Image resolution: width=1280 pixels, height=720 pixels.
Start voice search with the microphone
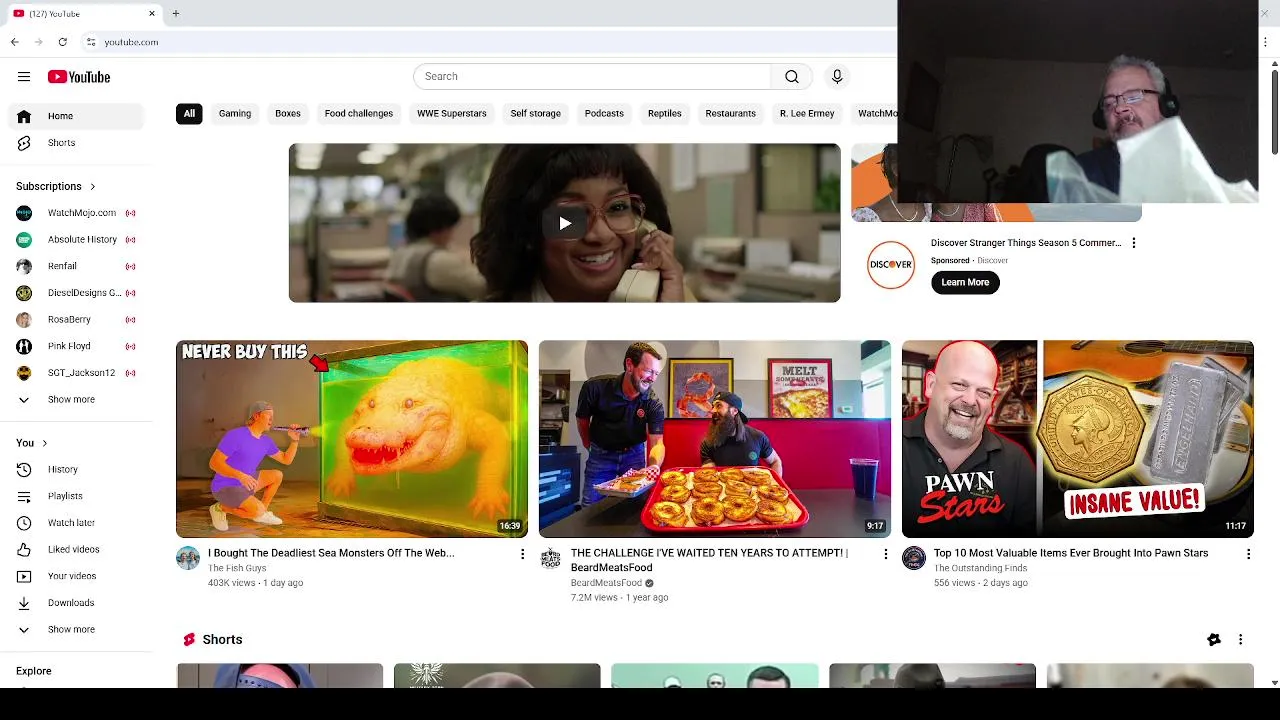(837, 76)
